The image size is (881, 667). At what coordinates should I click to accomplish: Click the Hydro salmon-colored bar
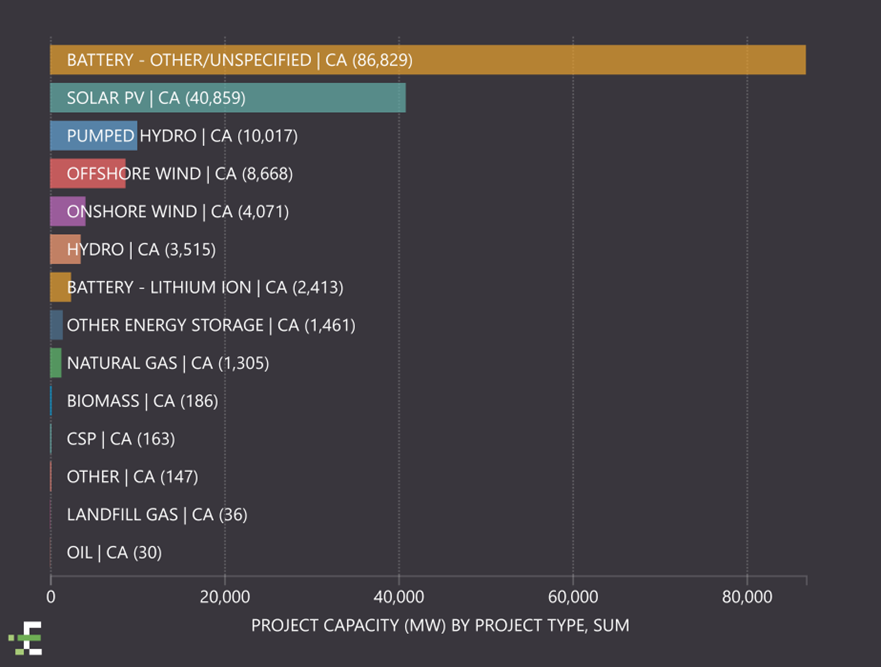click(x=65, y=249)
